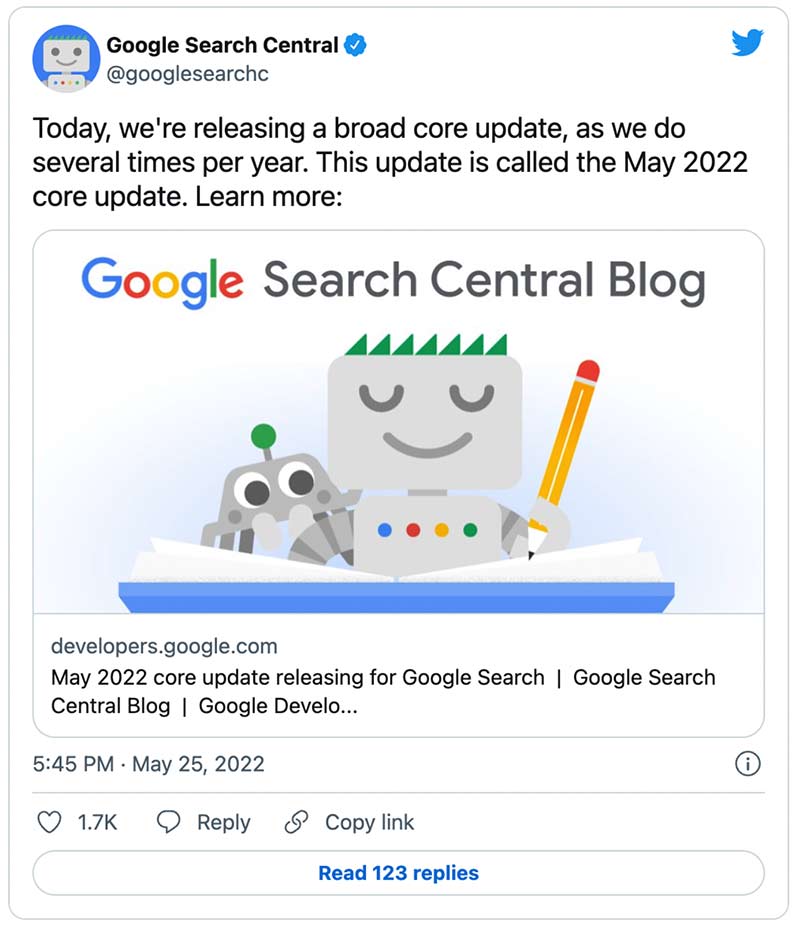Open Read 123 replies
Screen dimensions: 800x929
[399, 873]
